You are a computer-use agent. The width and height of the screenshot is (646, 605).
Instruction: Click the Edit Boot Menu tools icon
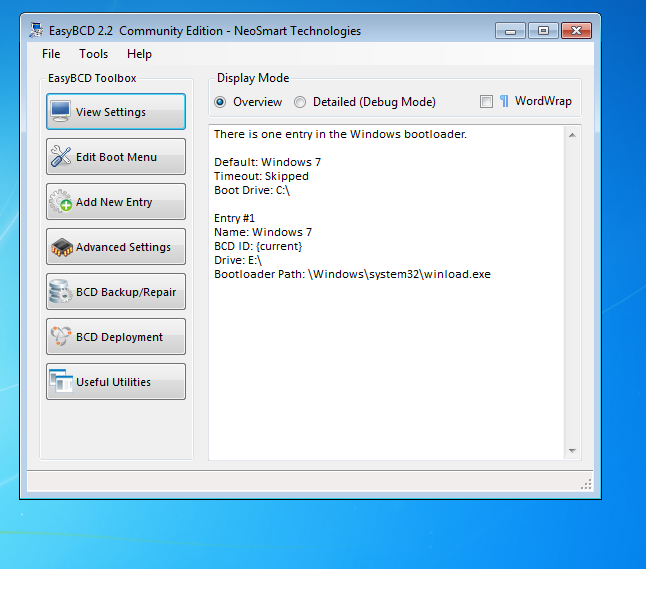[x=61, y=157]
